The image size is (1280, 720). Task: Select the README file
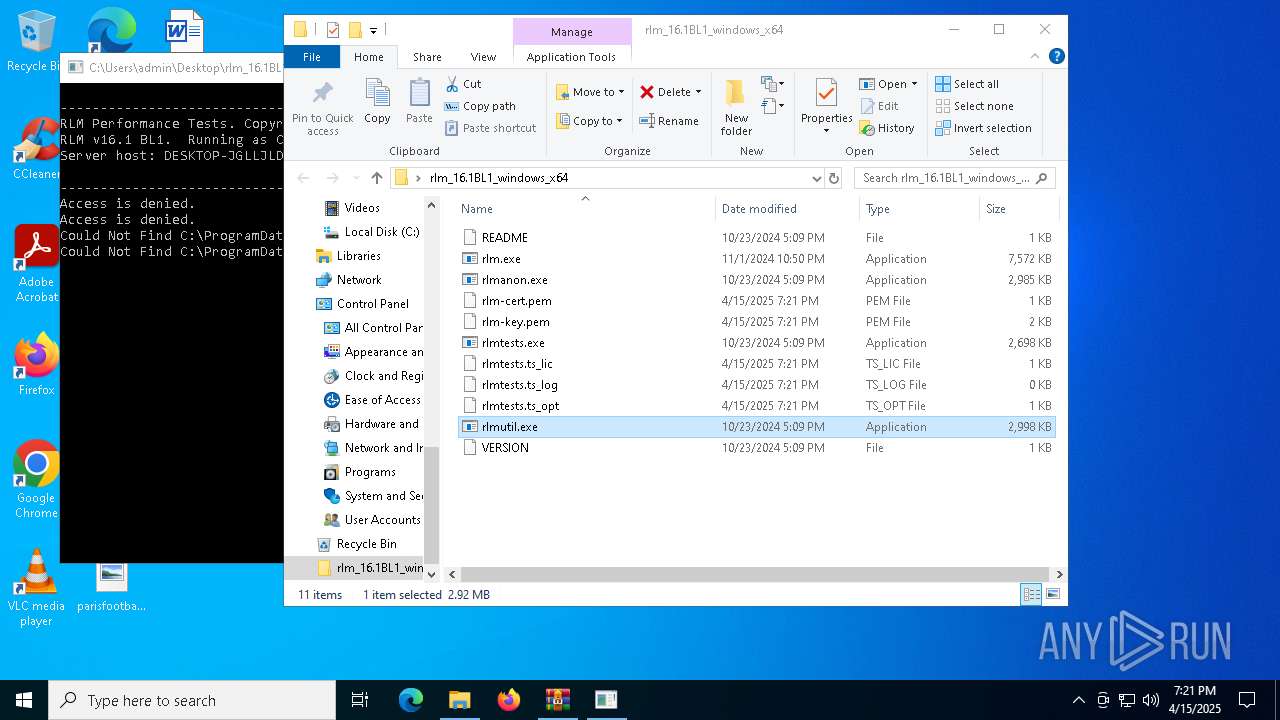[x=757, y=238]
